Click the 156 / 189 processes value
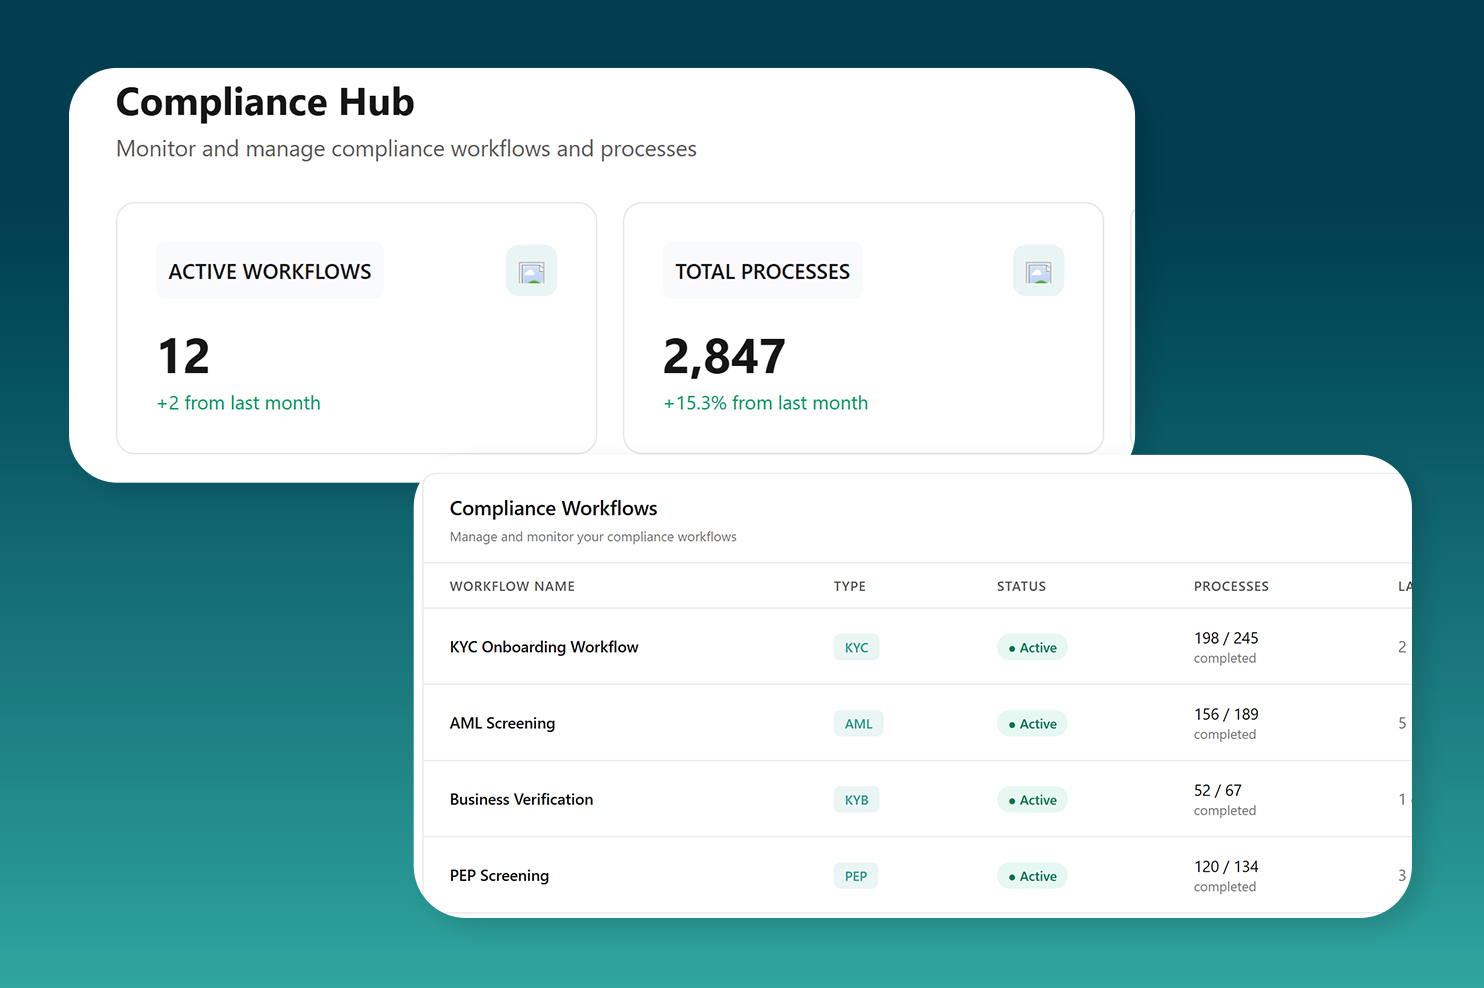Viewport: 1484px width, 988px height. tap(1226, 714)
